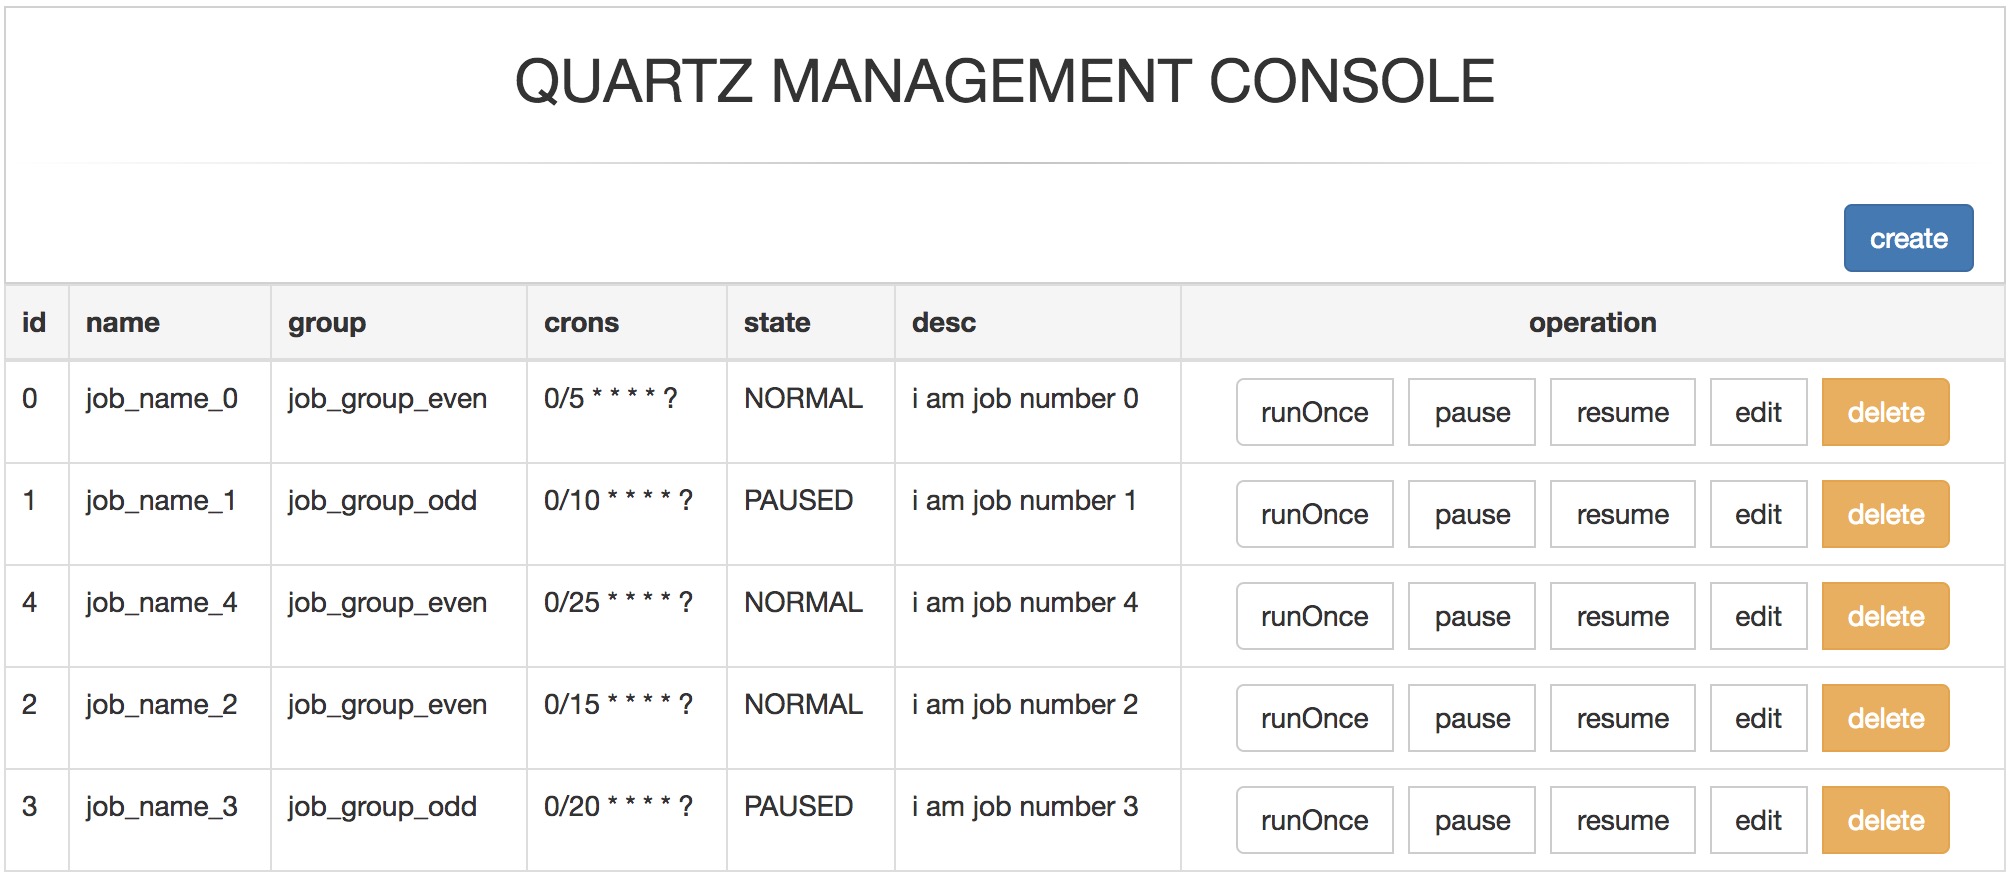Resume paused job_name_3

coord(1622,820)
